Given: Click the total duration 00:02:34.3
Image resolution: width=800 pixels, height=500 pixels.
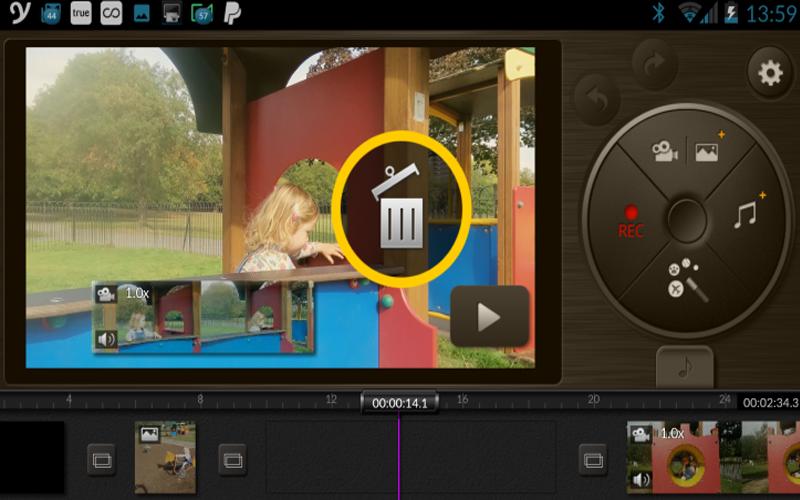Looking at the screenshot, I should [770, 403].
